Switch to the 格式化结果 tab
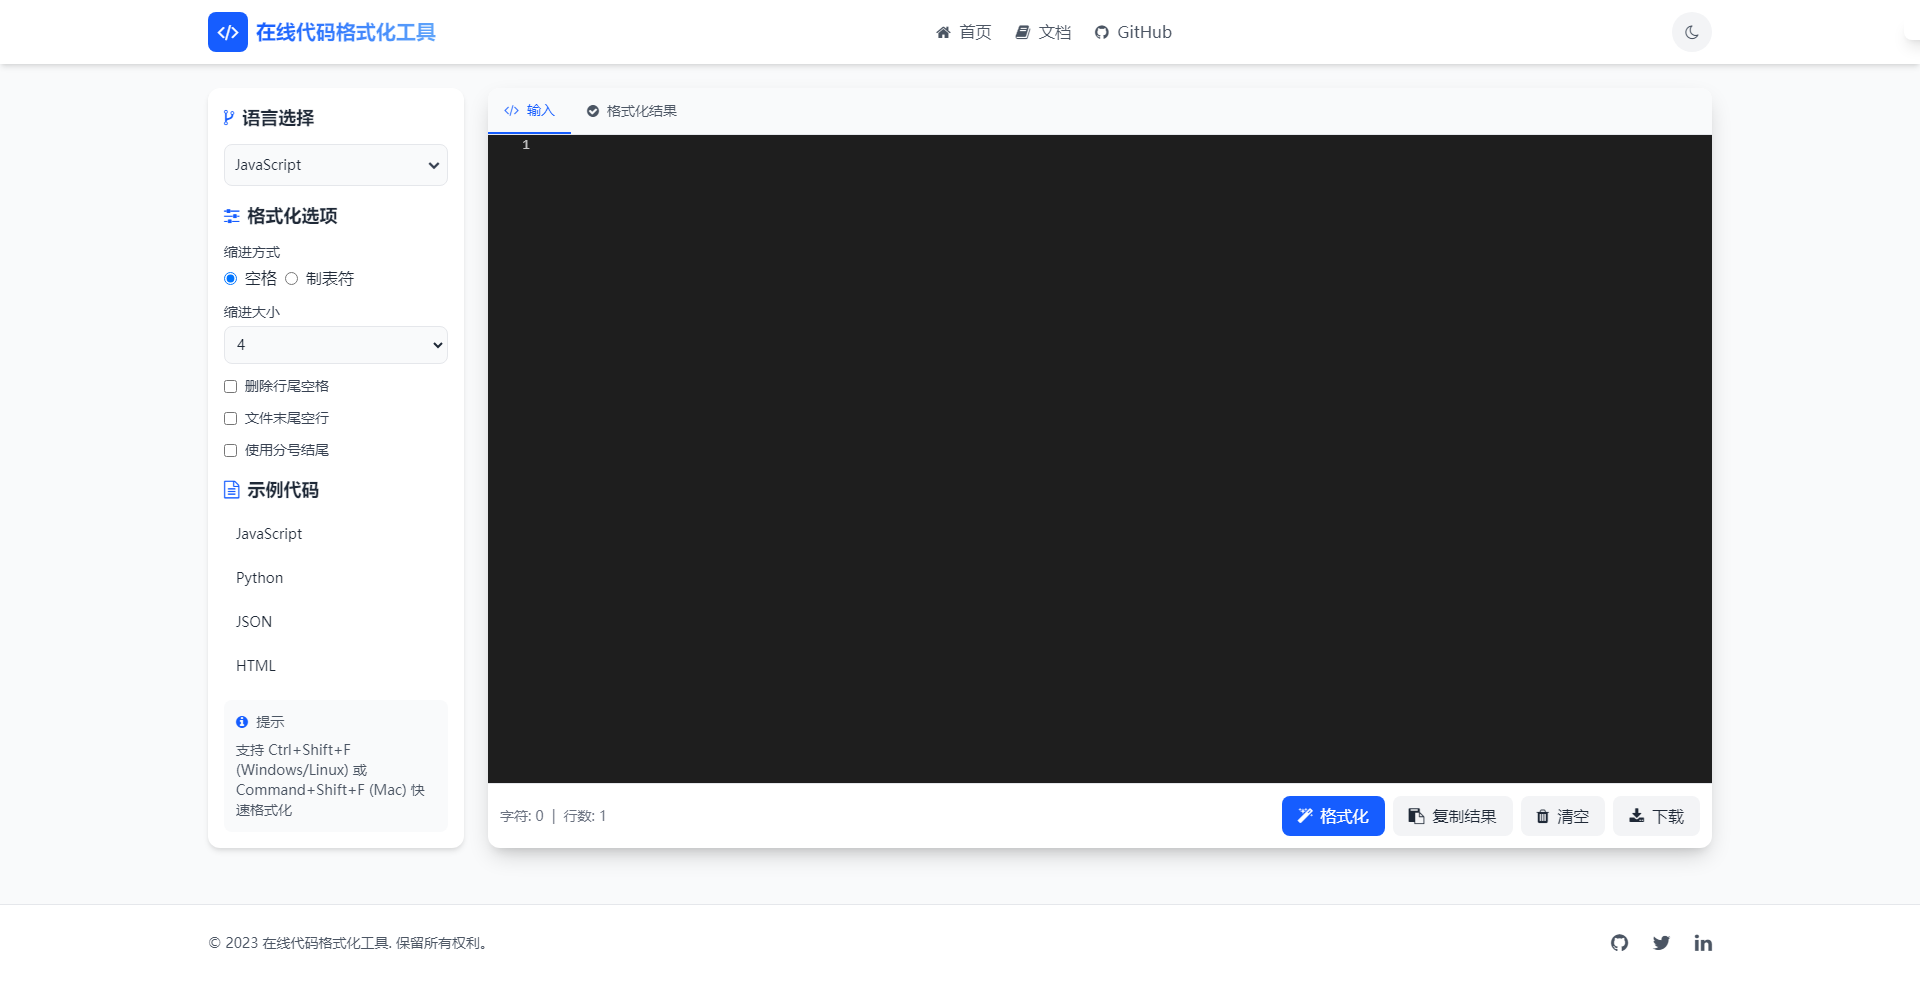The height and width of the screenshot is (981, 1920). [x=632, y=111]
